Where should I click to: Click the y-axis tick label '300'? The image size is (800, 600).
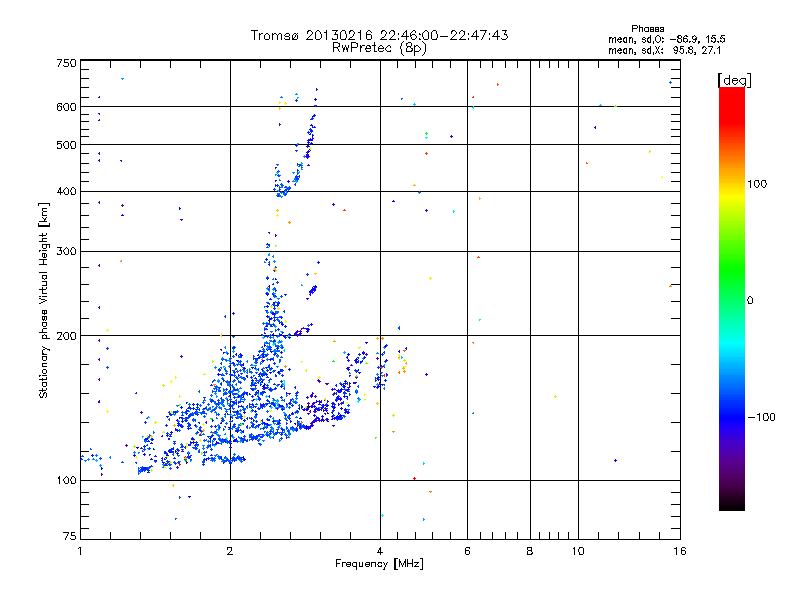(66, 252)
